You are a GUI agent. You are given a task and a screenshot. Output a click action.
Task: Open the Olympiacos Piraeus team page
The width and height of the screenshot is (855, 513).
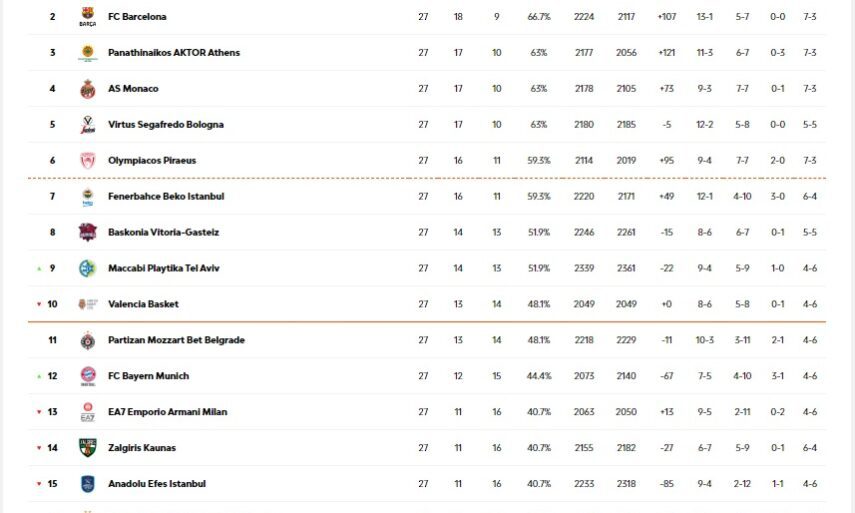pyautogui.click(x=152, y=161)
